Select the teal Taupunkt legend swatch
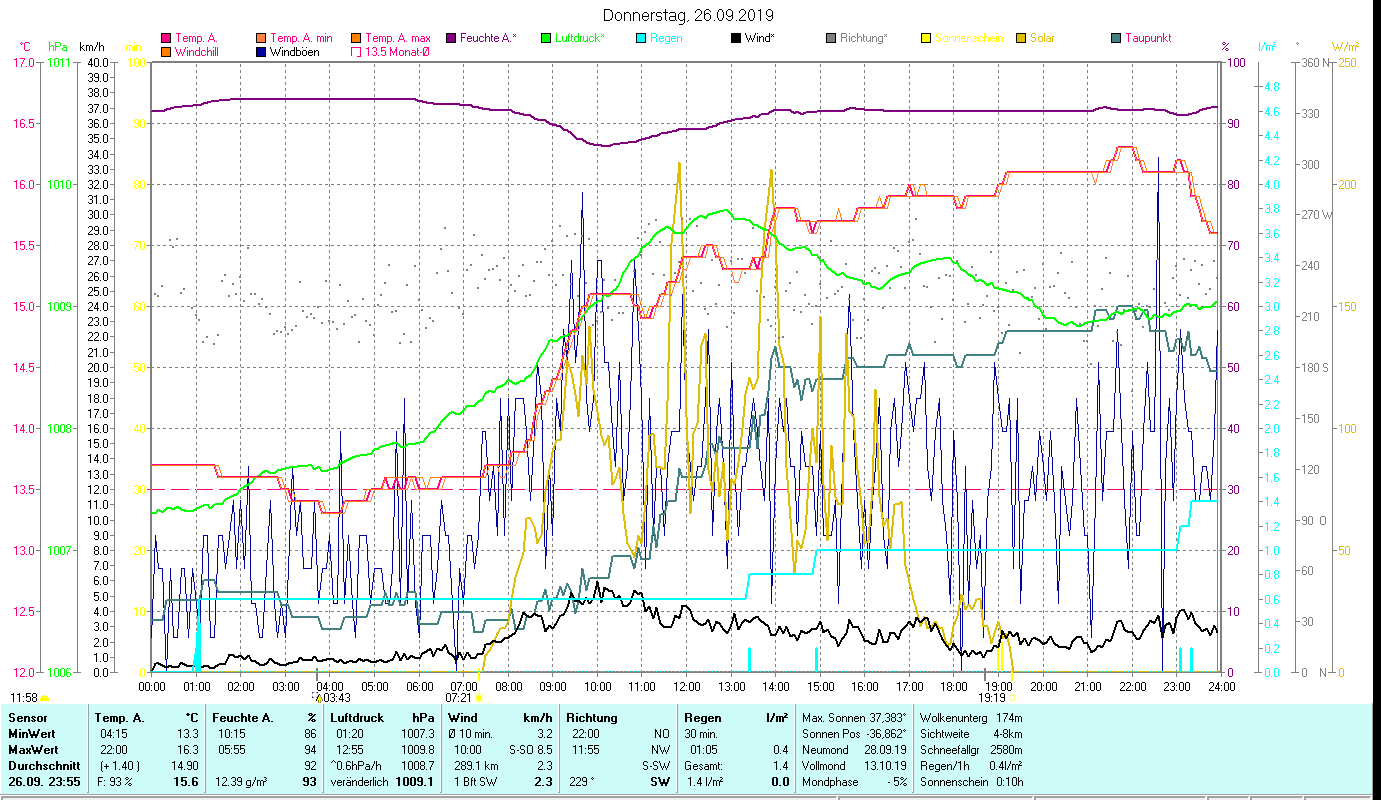Image resolution: width=1381 pixels, height=800 pixels. point(1116,38)
